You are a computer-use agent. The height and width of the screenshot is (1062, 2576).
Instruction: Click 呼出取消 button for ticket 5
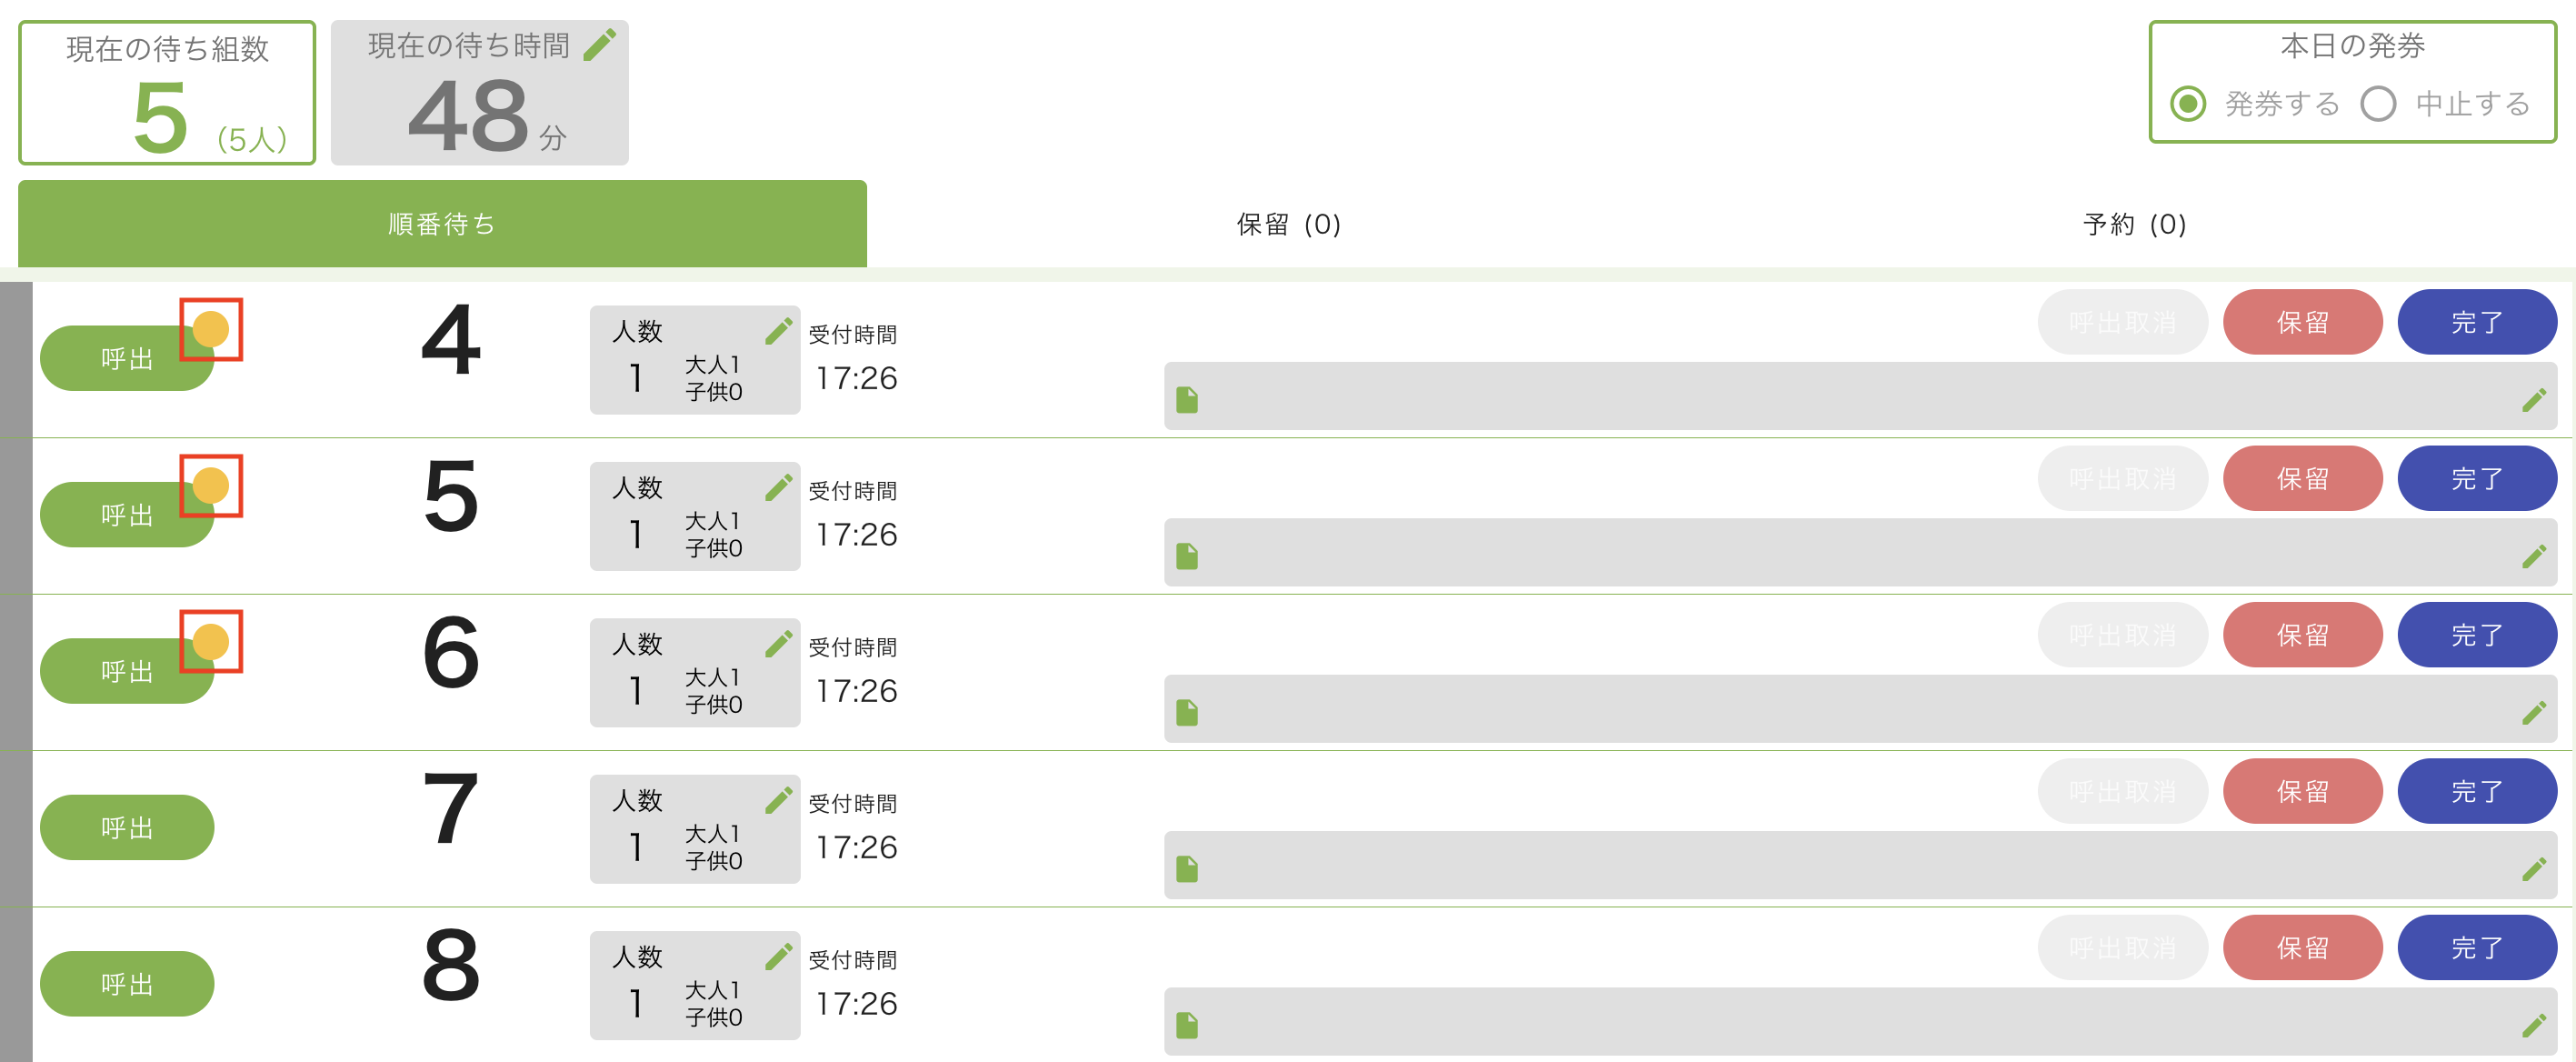(2122, 479)
